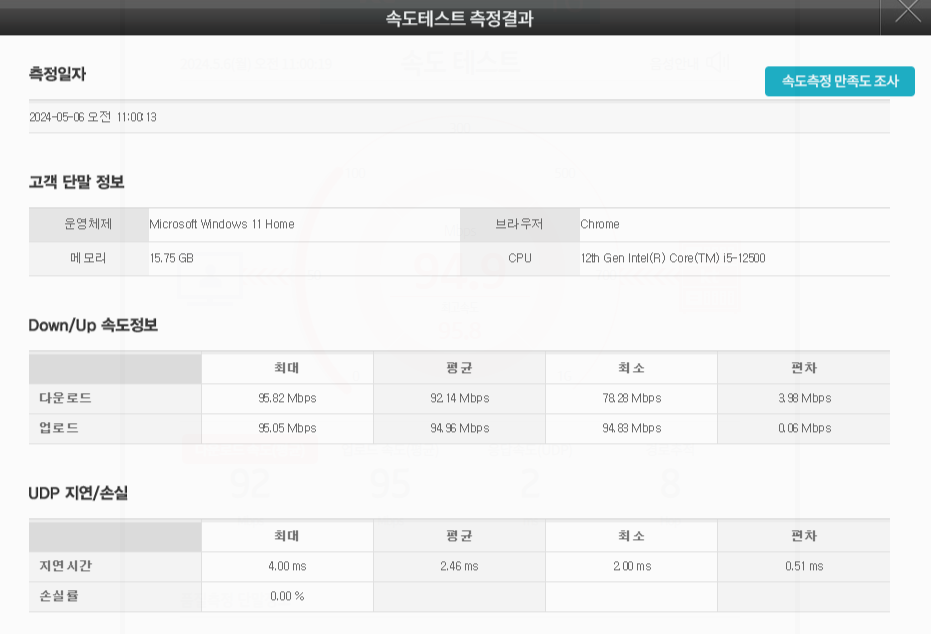Click upload deviation 0.06 Mbps cell

click(804, 428)
